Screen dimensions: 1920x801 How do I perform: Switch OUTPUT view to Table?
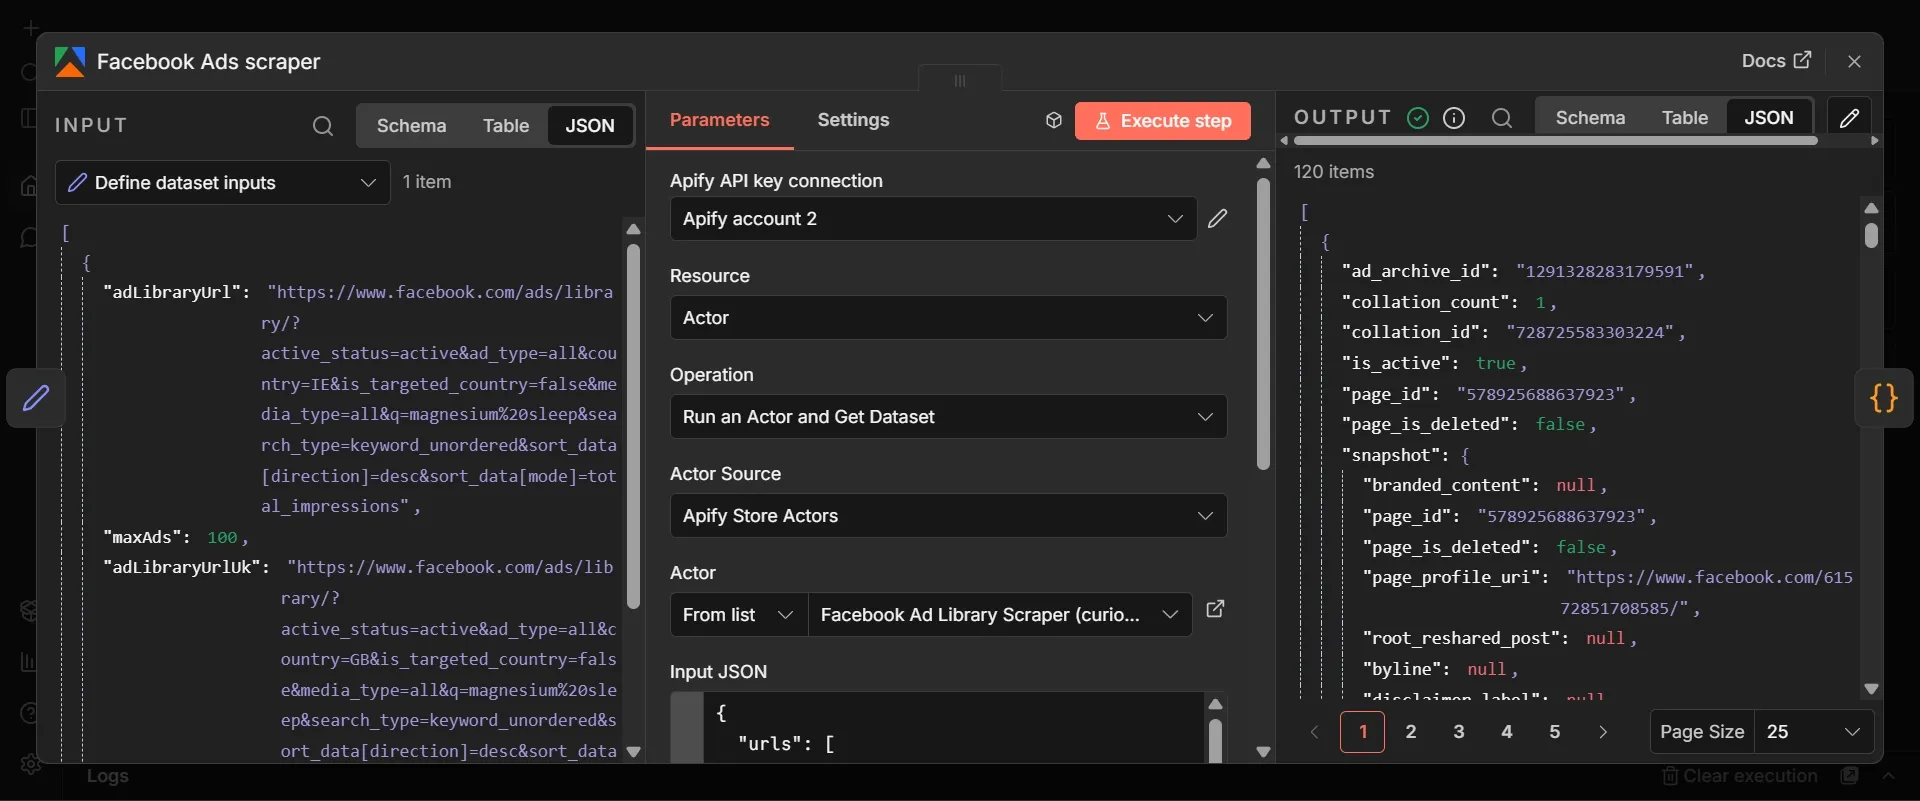[1685, 118]
